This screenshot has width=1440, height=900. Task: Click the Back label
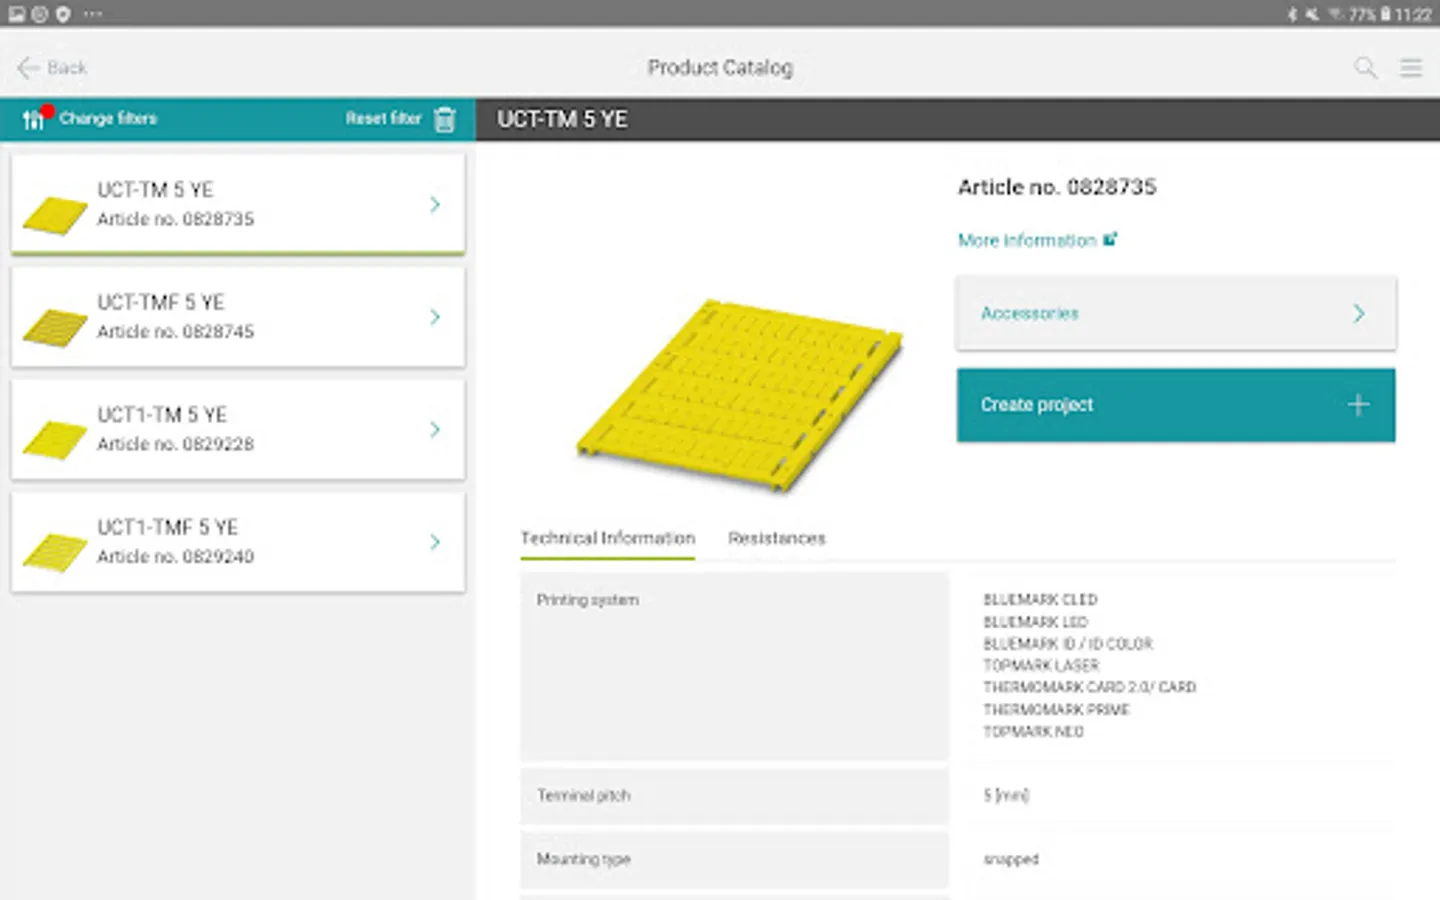(67, 68)
